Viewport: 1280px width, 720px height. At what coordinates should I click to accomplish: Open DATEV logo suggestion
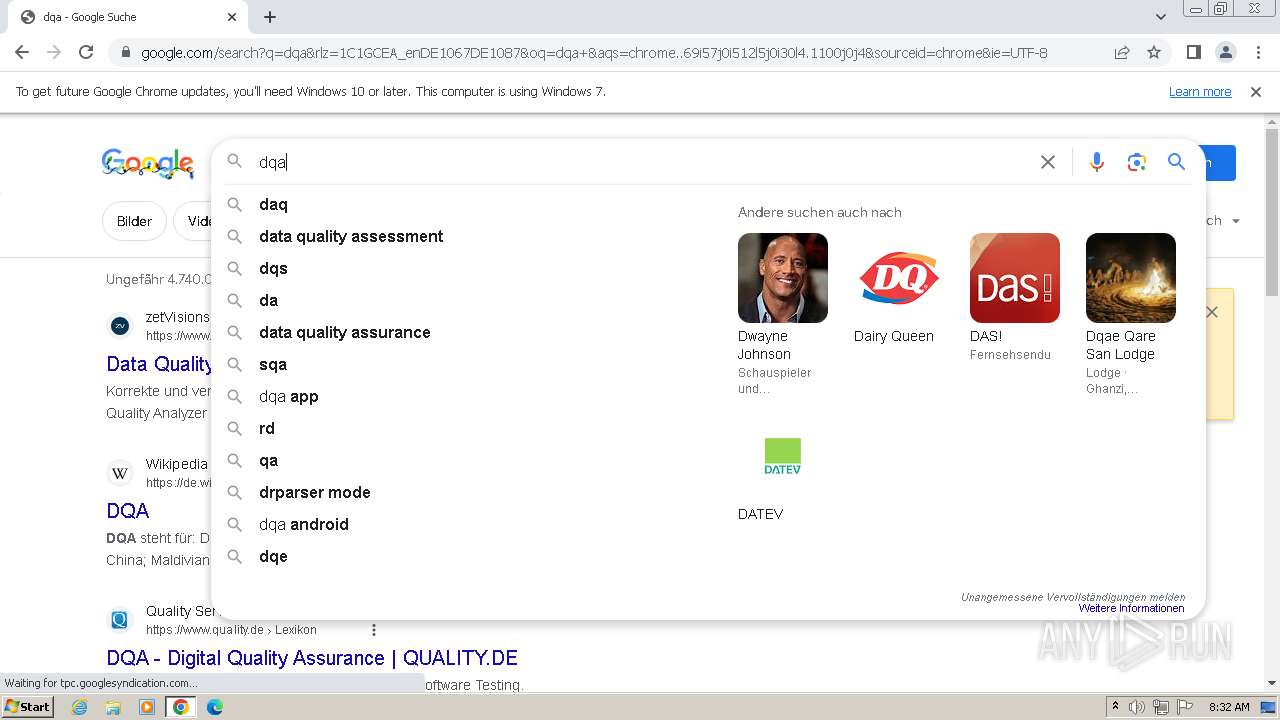pyautogui.click(x=782, y=456)
